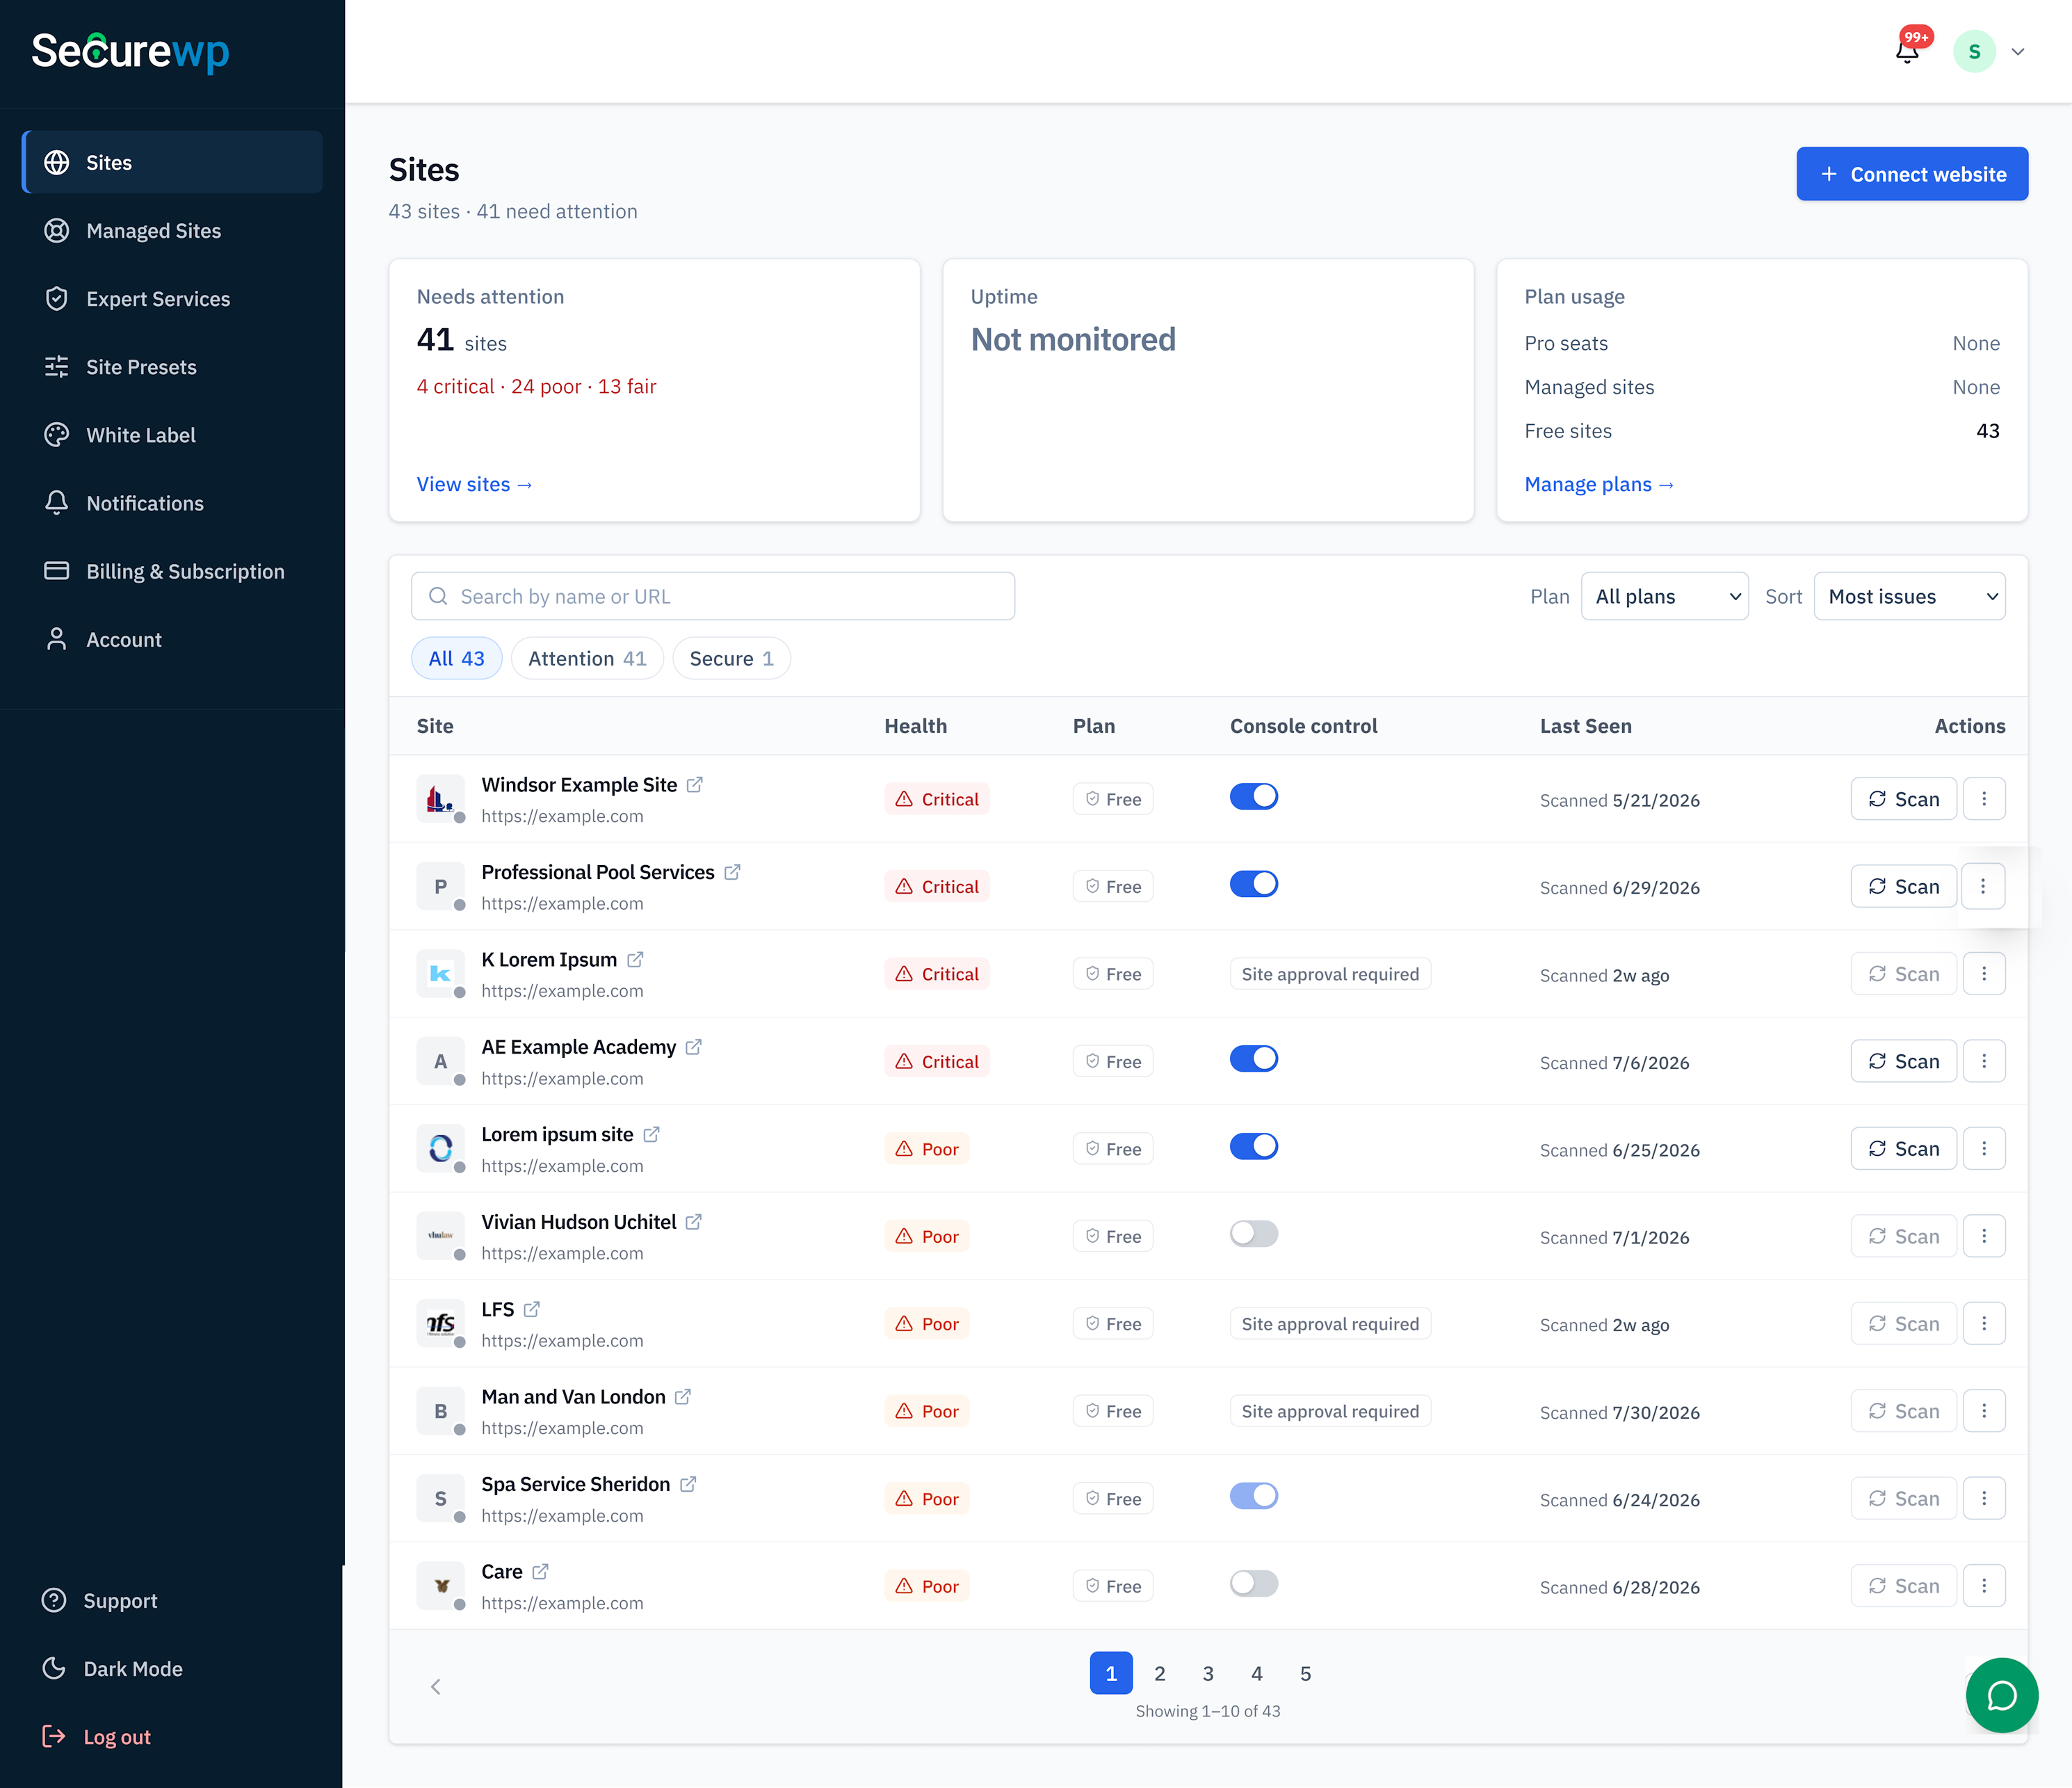Toggle console control for Spa Service Sheridon

1254,1496
